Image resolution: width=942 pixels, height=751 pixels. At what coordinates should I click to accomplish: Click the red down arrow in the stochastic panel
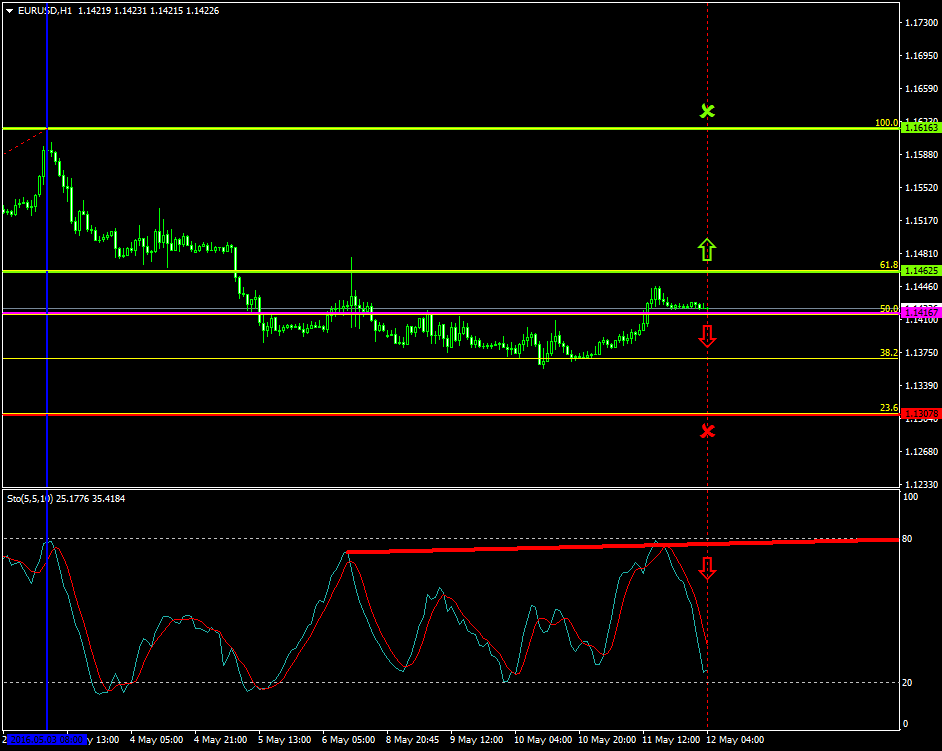(707, 568)
